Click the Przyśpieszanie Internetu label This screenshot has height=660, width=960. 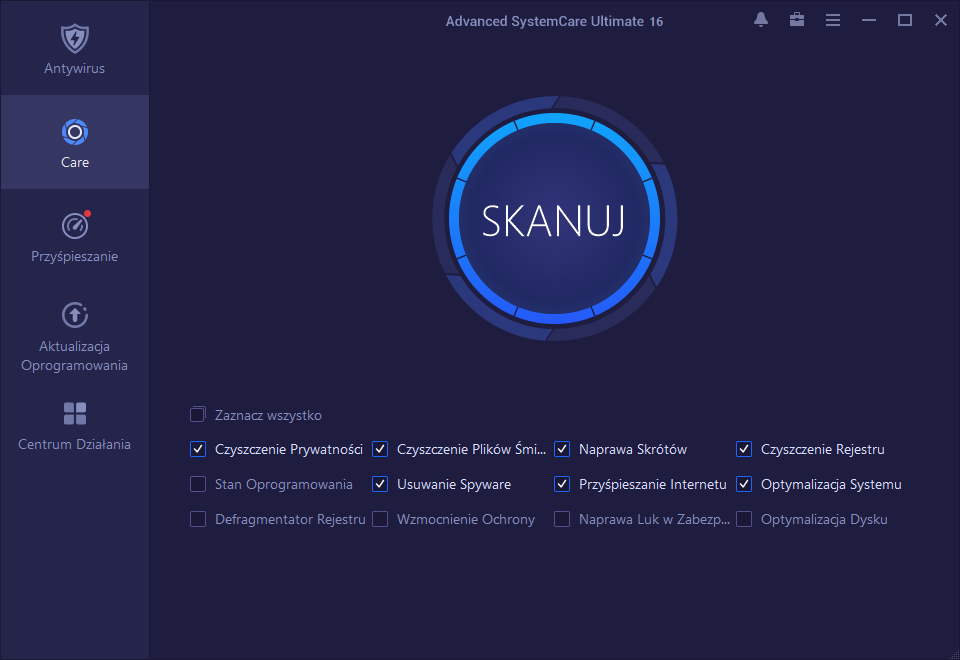pyautogui.click(x=653, y=484)
